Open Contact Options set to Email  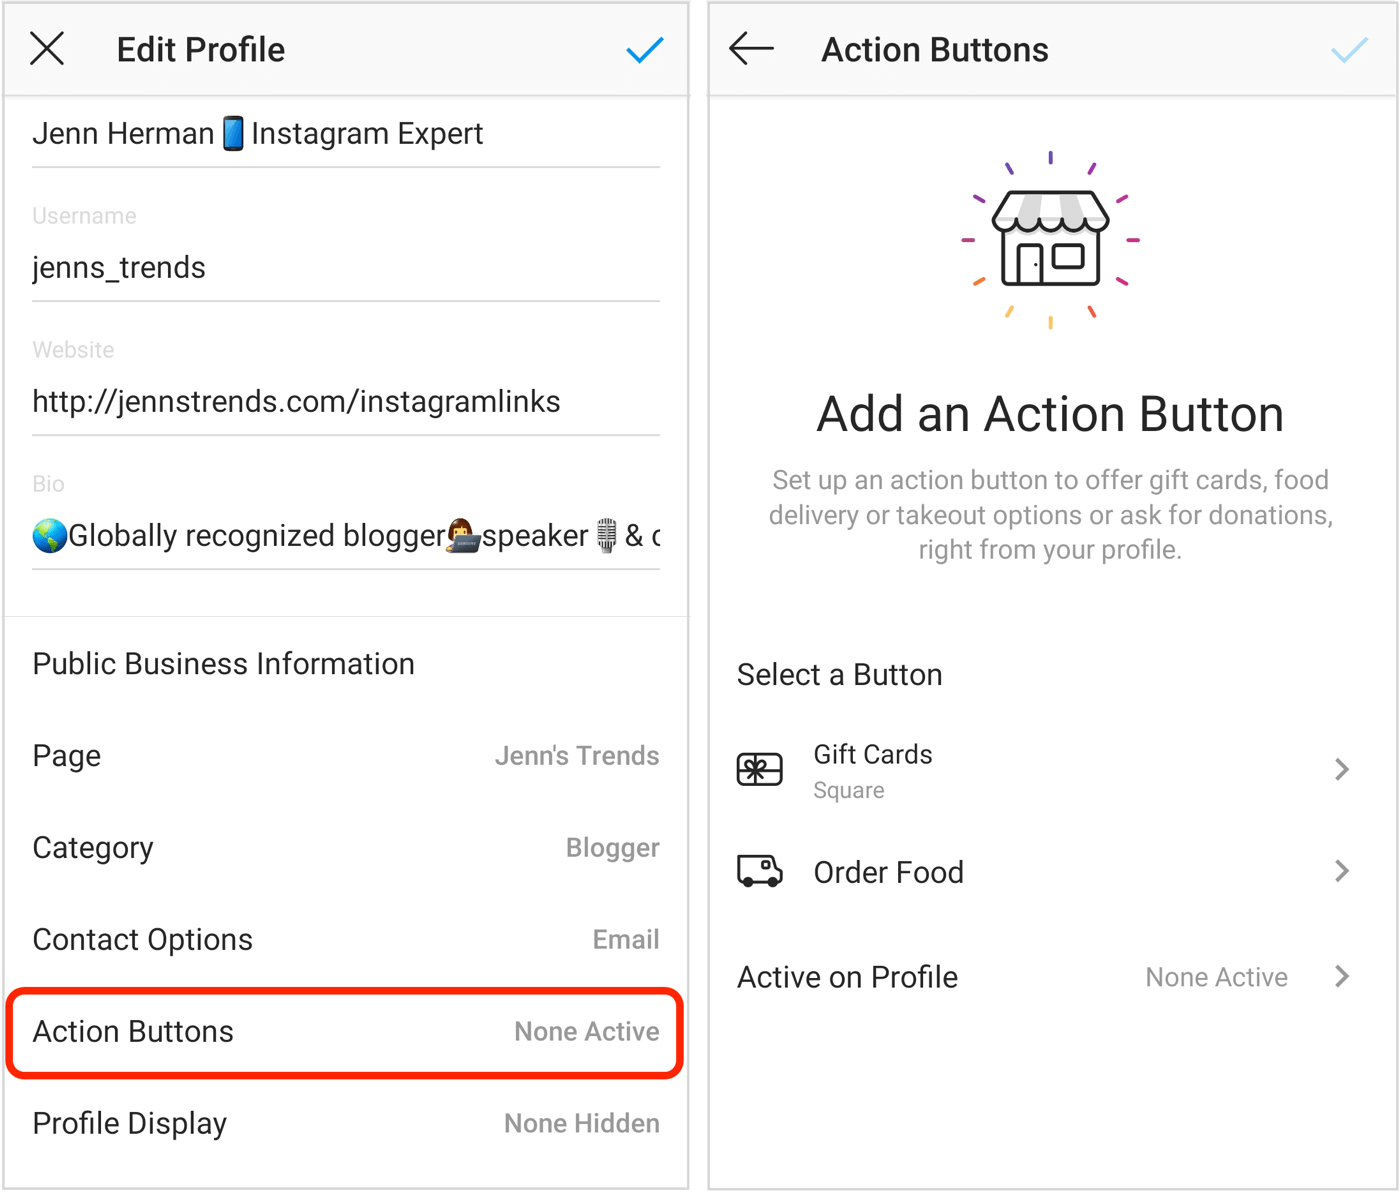345,939
